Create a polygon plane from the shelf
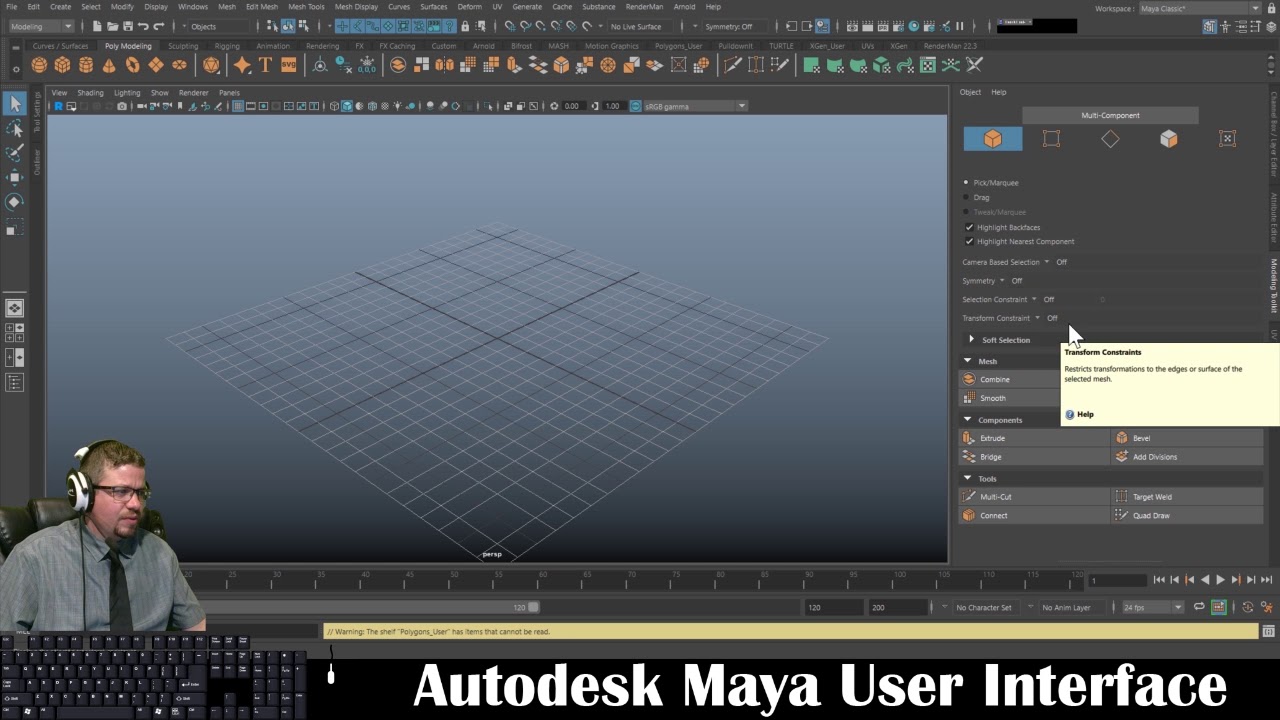This screenshot has width=1280, height=720. (x=156, y=65)
